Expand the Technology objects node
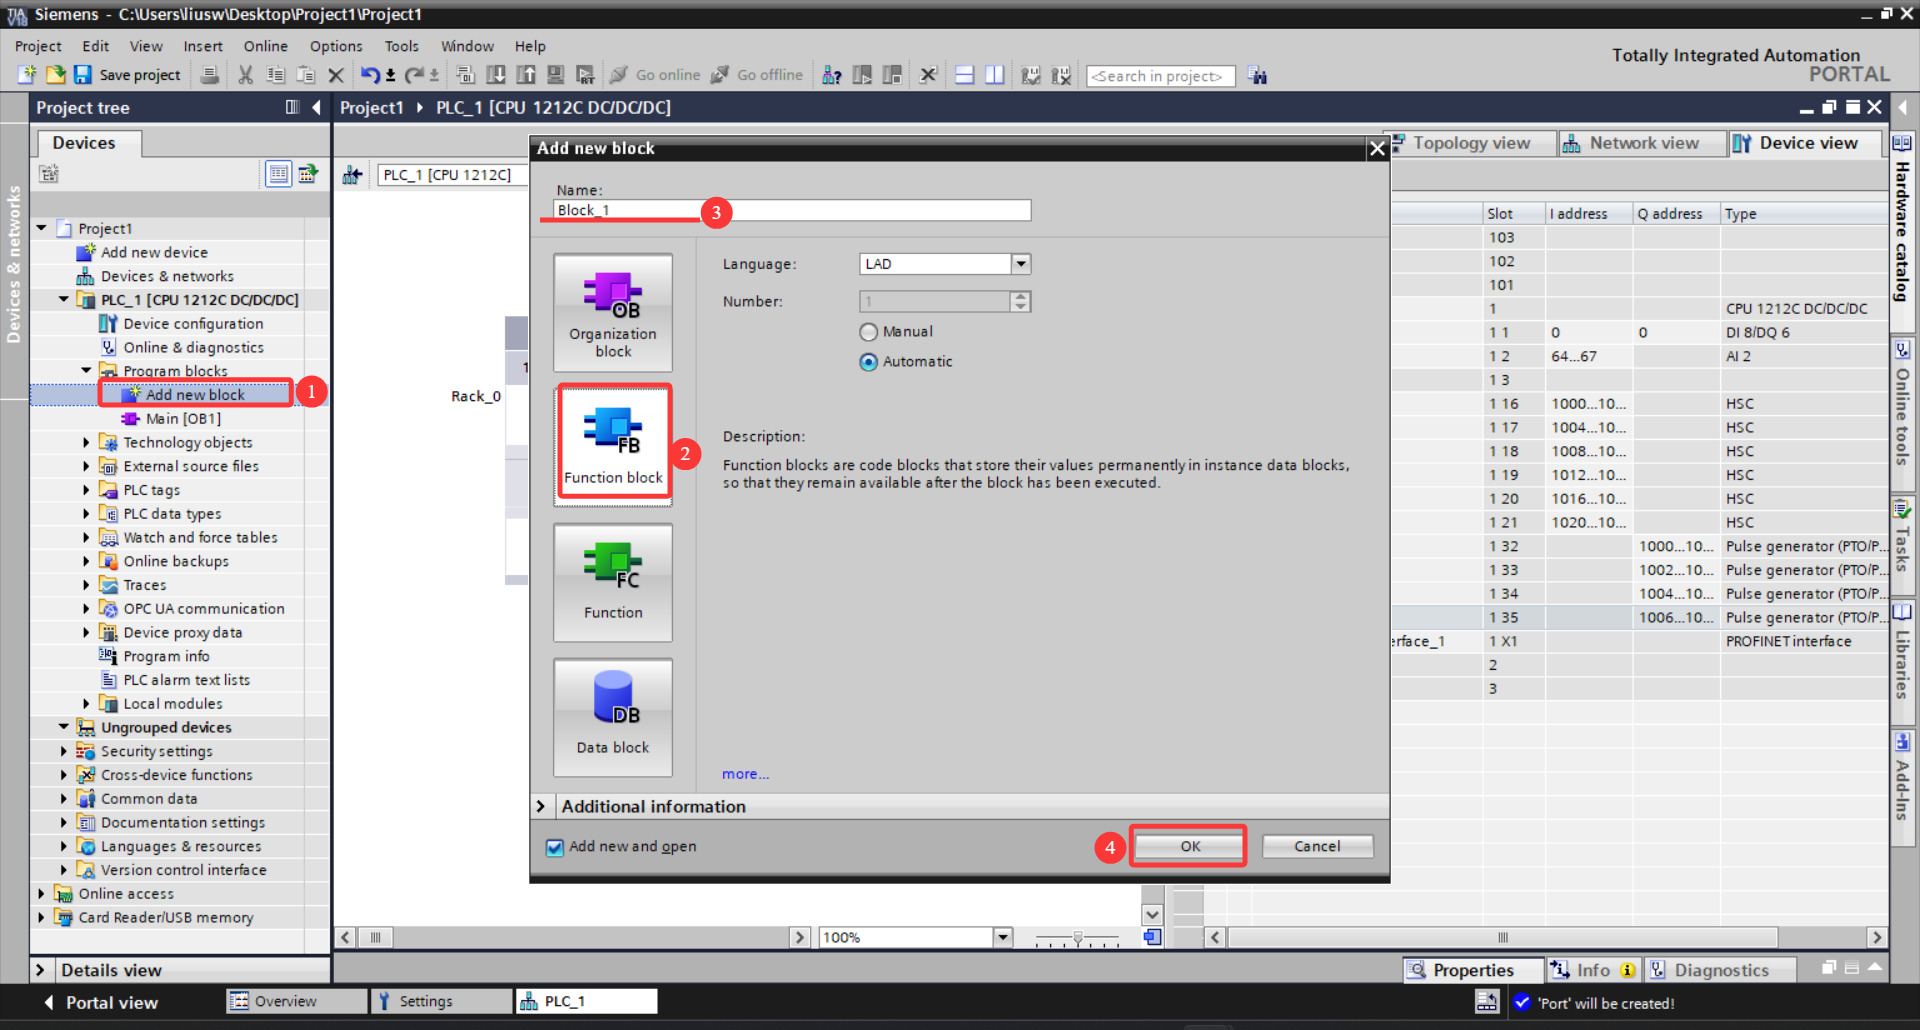This screenshot has height=1030, width=1920. click(x=86, y=442)
